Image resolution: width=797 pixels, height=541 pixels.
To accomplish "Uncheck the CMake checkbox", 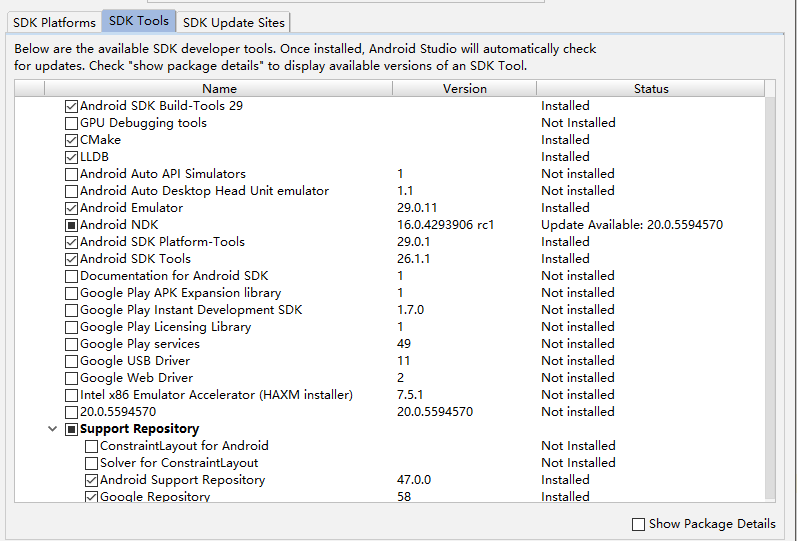I will [x=71, y=140].
